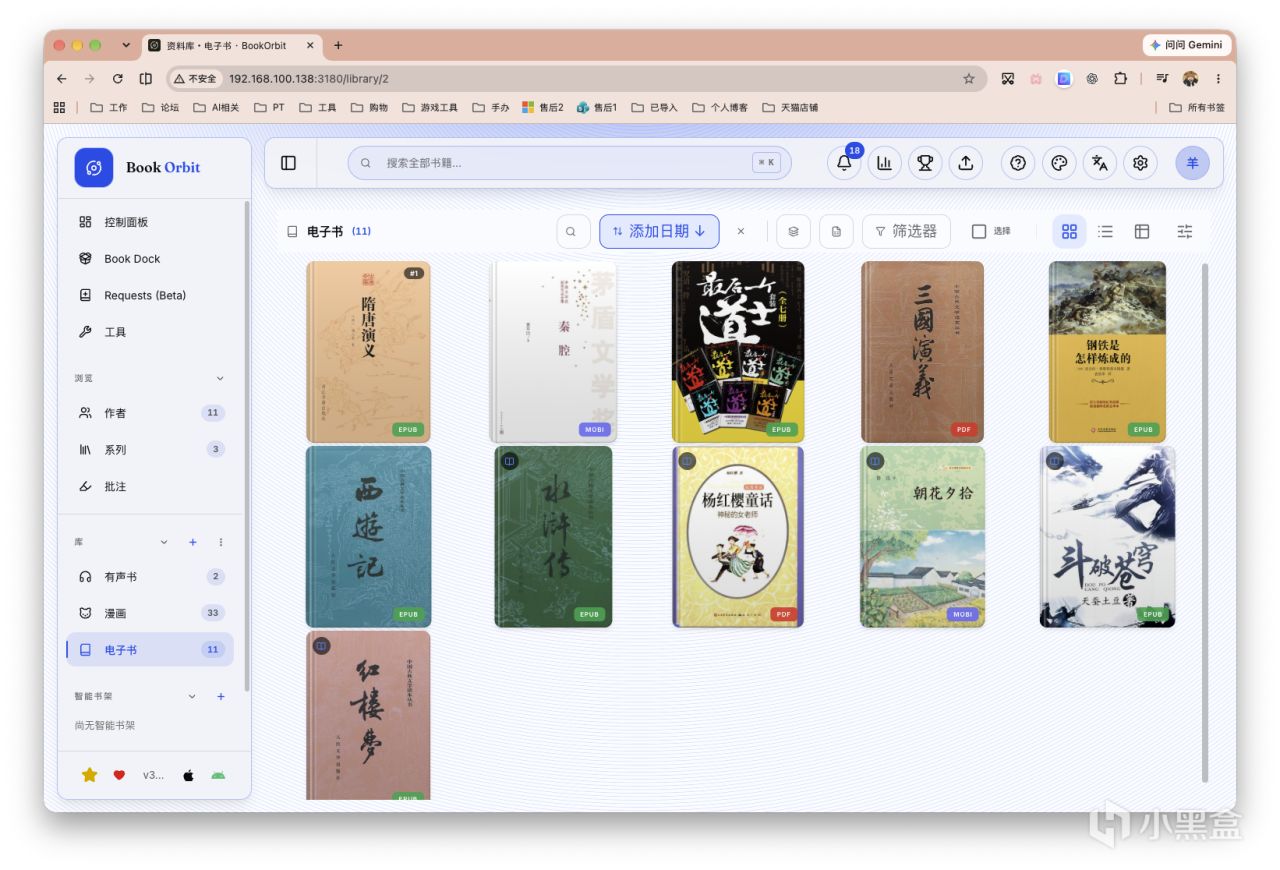Add a new library with the plus icon
Image resolution: width=1280 pixels, height=870 pixels.
[193, 542]
